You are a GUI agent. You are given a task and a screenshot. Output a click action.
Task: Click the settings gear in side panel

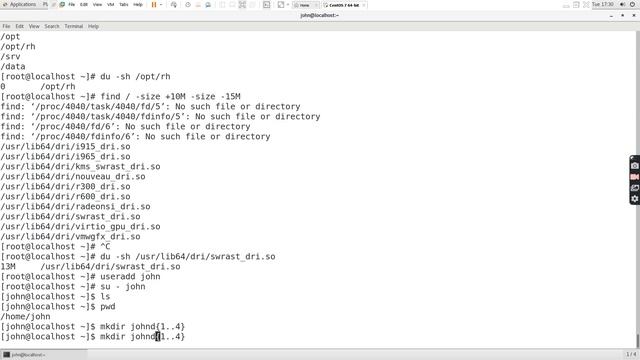[634, 199]
